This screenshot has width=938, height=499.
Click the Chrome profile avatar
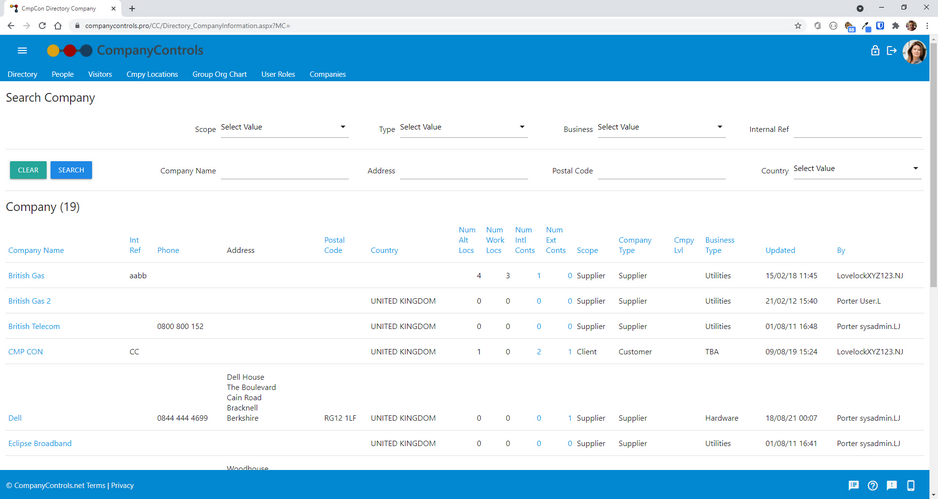point(911,26)
